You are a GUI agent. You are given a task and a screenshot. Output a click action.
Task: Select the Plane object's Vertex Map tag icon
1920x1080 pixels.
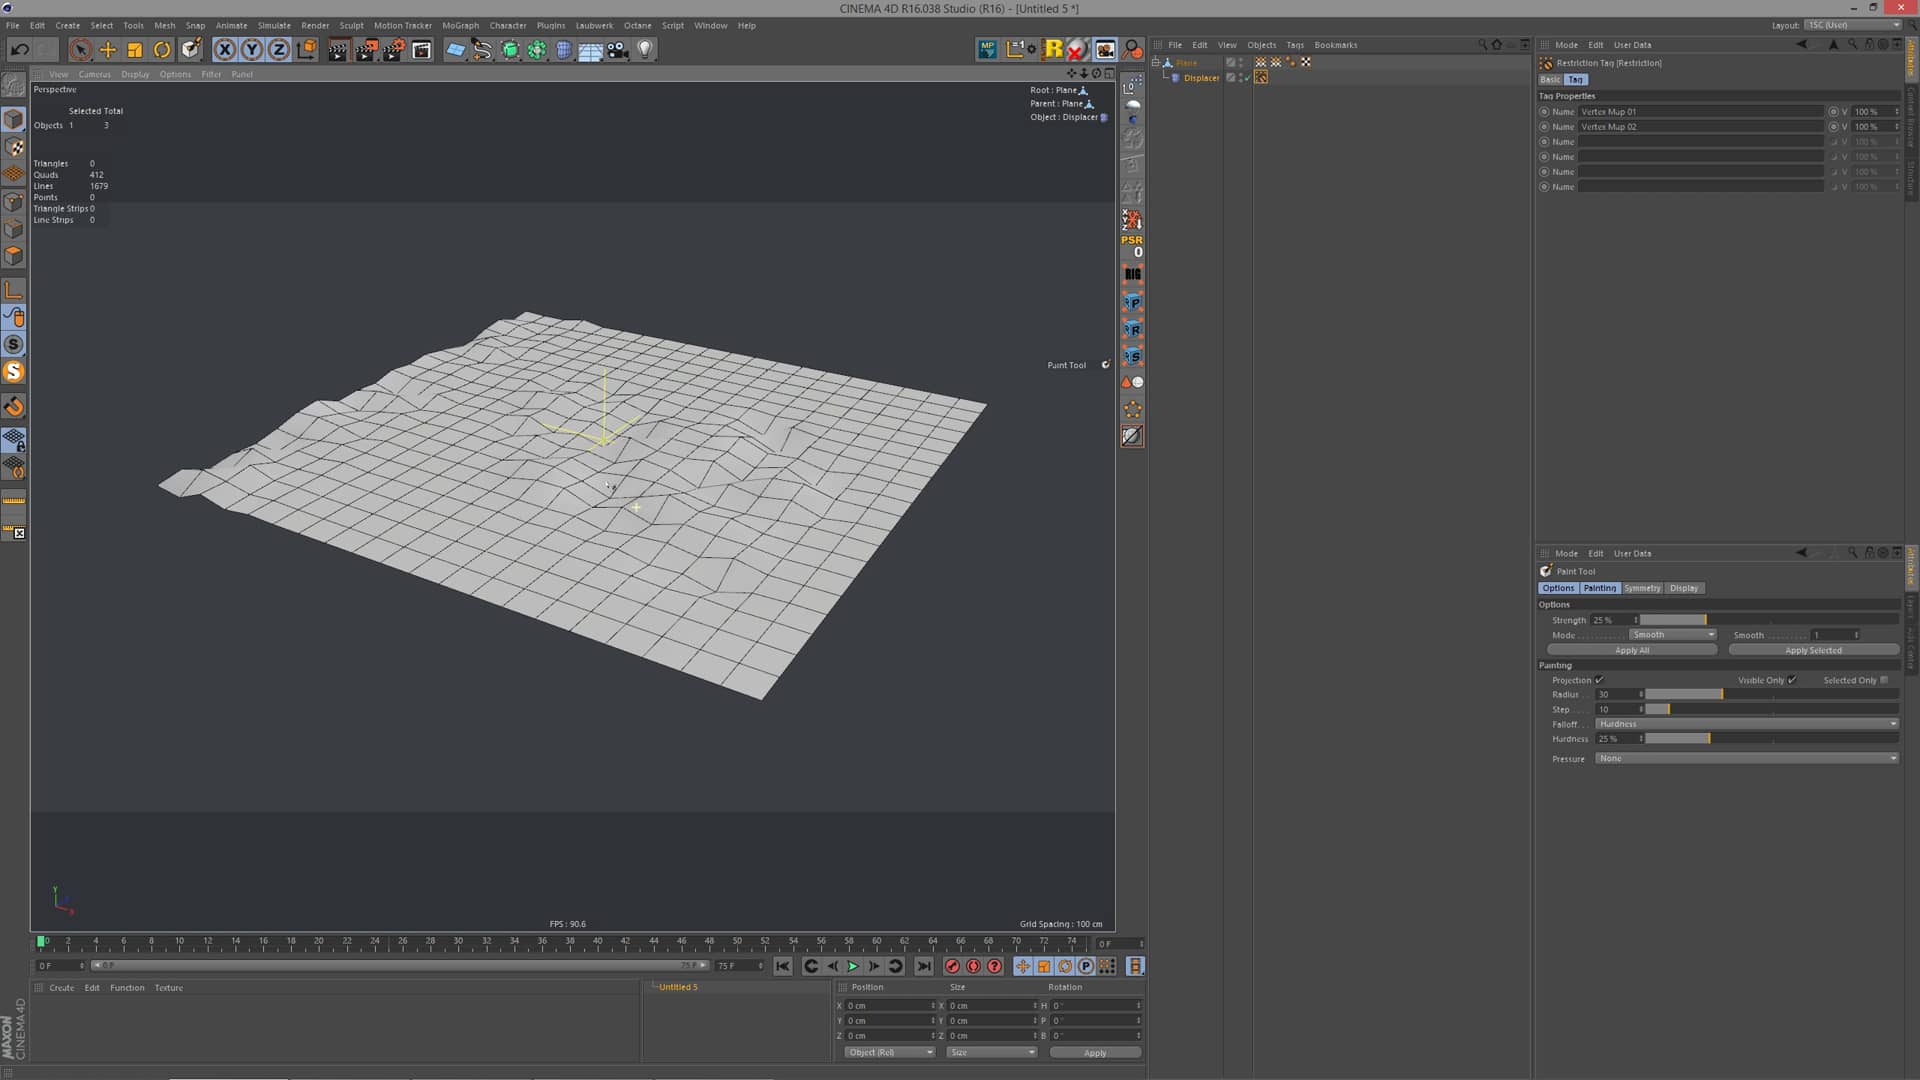point(1262,61)
